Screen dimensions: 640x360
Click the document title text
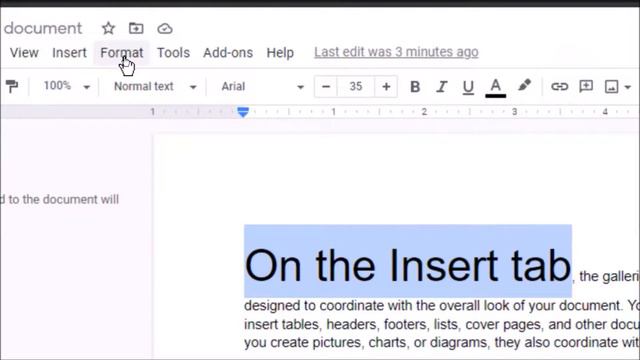pyautogui.click(x=43, y=28)
